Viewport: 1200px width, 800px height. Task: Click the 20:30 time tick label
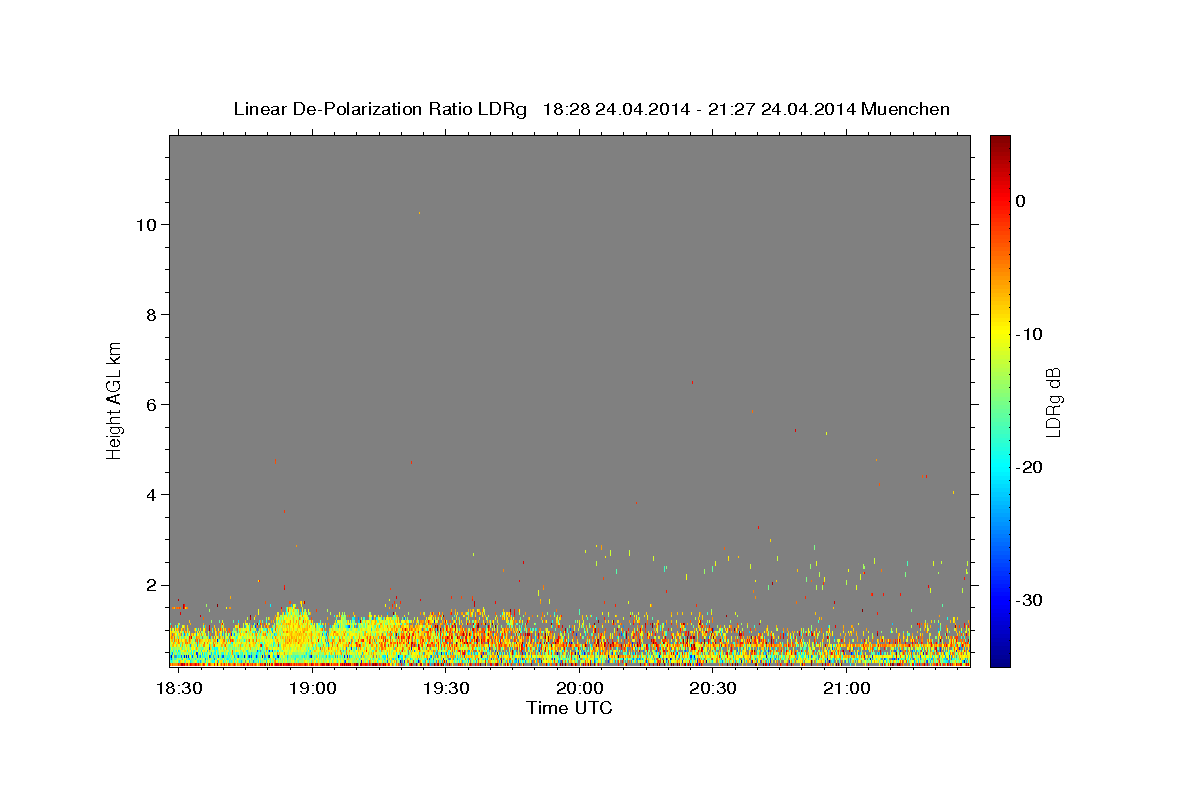(x=713, y=689)
